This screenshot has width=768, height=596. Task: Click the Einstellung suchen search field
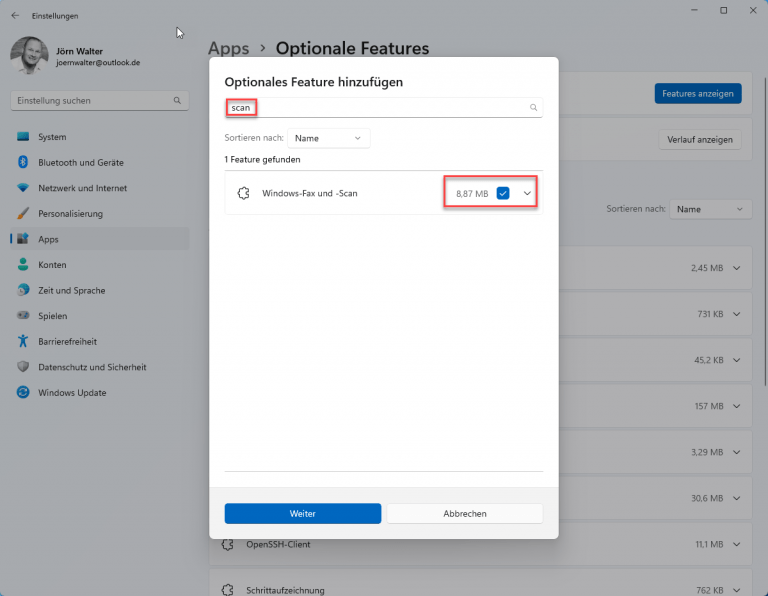(x=99, y=100)
